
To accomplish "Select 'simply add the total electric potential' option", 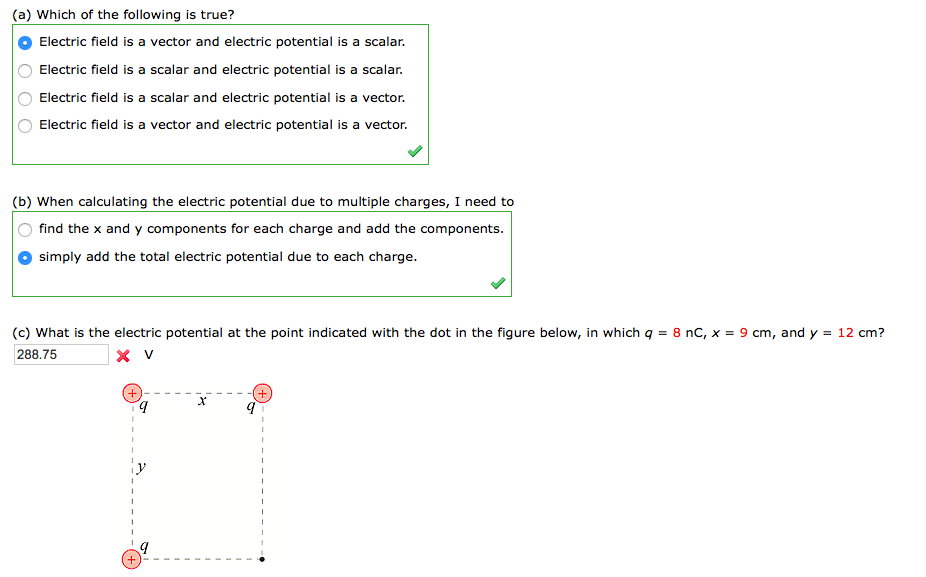I will click(24, 257).
